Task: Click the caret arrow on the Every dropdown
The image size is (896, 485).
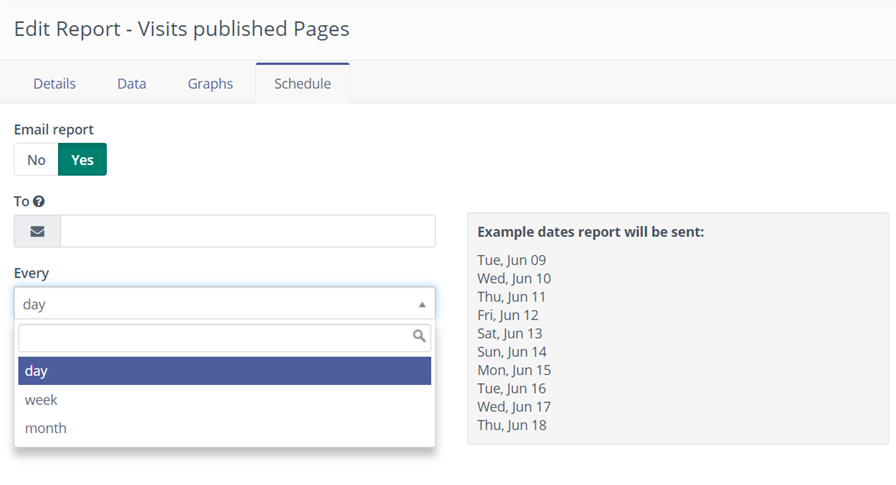Action: (421, 304)
